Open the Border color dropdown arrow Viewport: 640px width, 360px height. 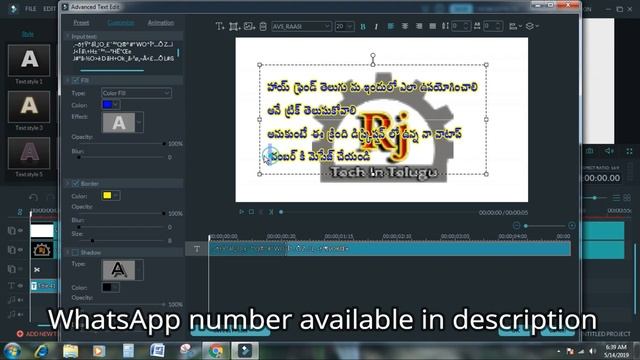pyautogui.click(x=116, y=196)
